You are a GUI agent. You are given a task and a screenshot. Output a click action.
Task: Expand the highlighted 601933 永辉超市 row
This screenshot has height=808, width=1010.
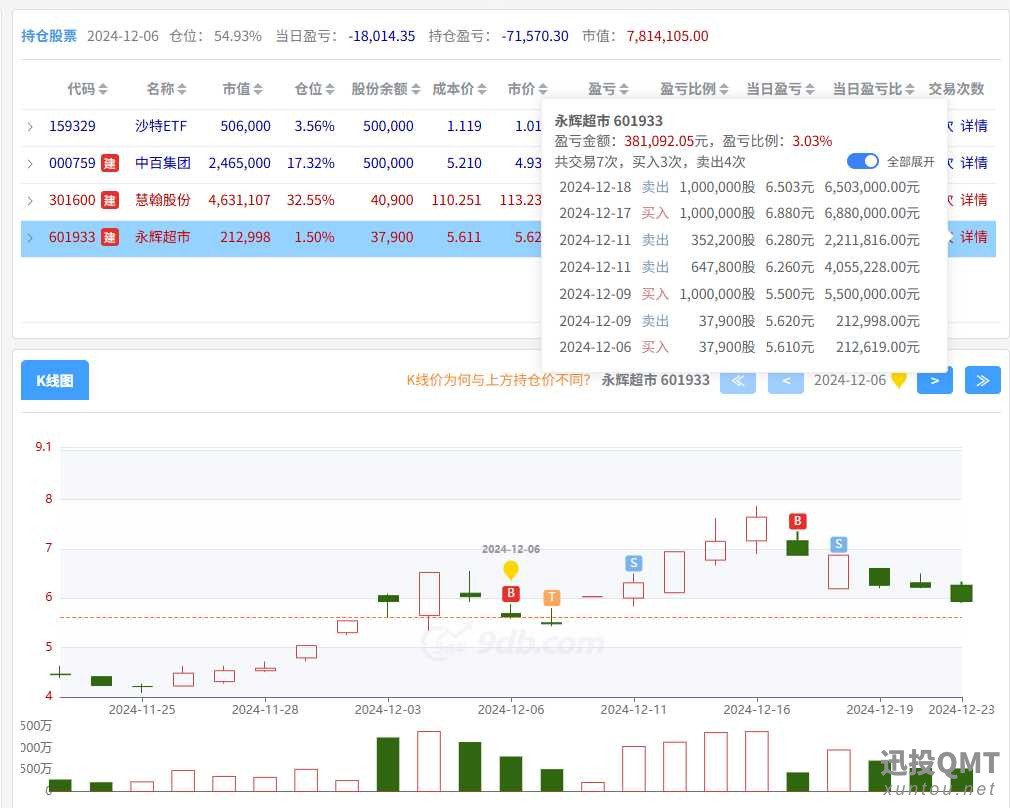pyautogui.click(x=30, y=238)
